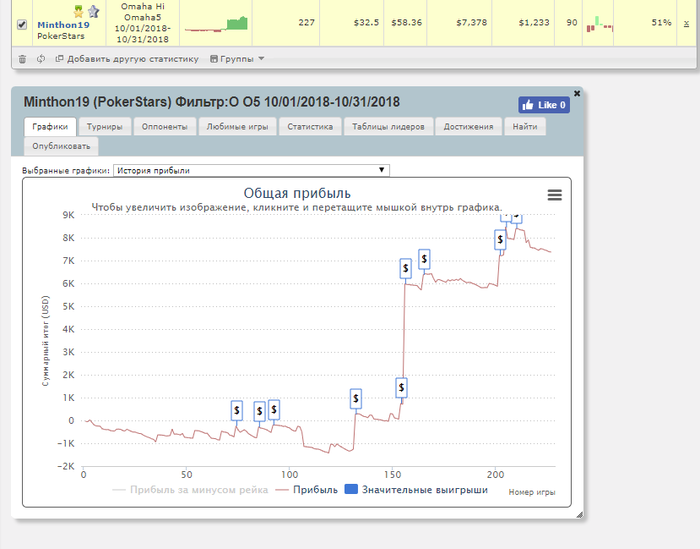Open the Minthon19 profit sparkline thumbnail
The width and height of the screenshot is (700, 549).
pyautogui.click(x=216, y=24)
